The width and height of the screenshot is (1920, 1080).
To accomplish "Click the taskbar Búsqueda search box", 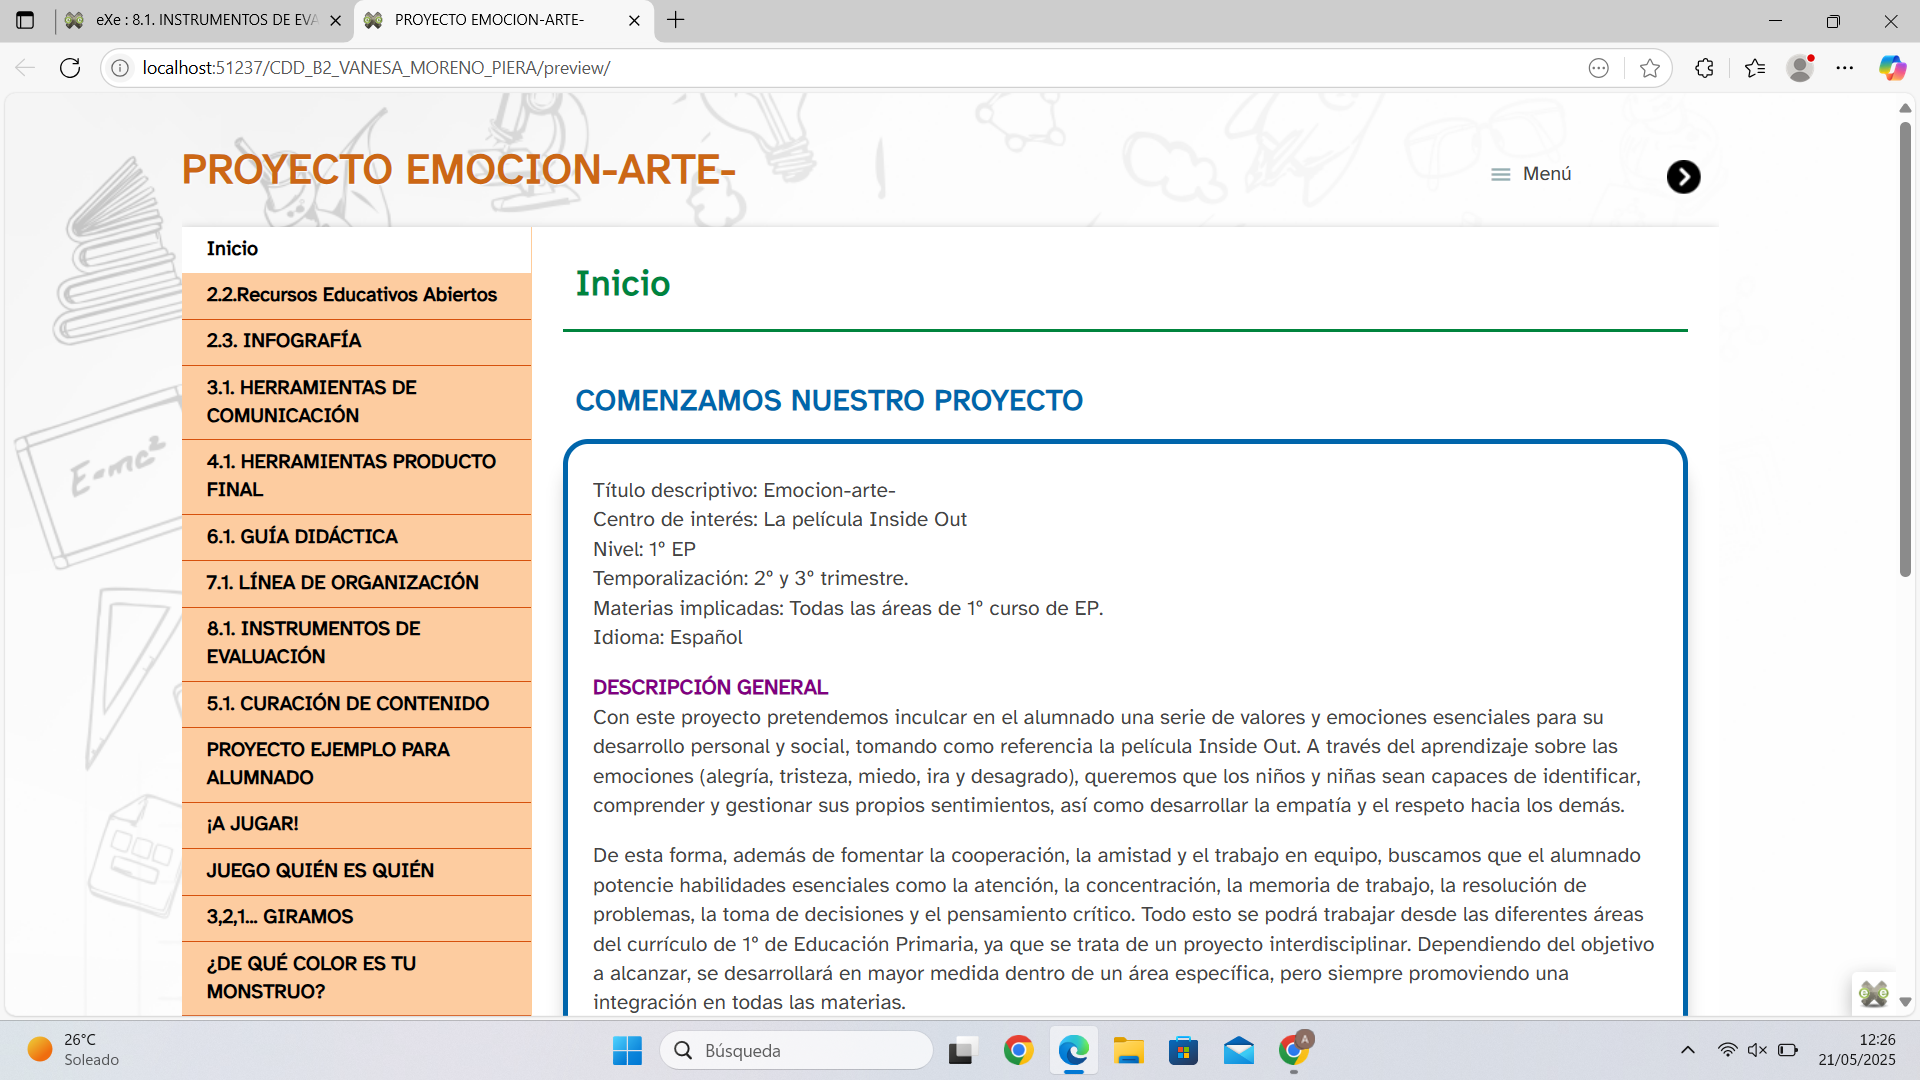I will tap(796, 1051).
